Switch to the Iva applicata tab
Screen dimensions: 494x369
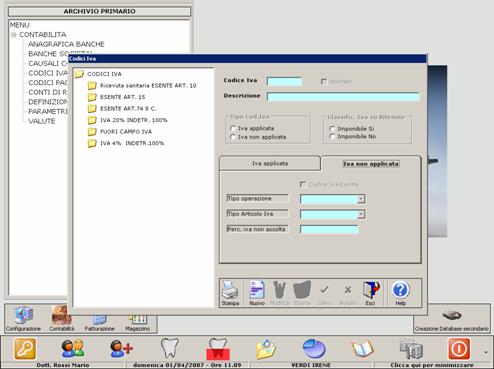[270, 164]
